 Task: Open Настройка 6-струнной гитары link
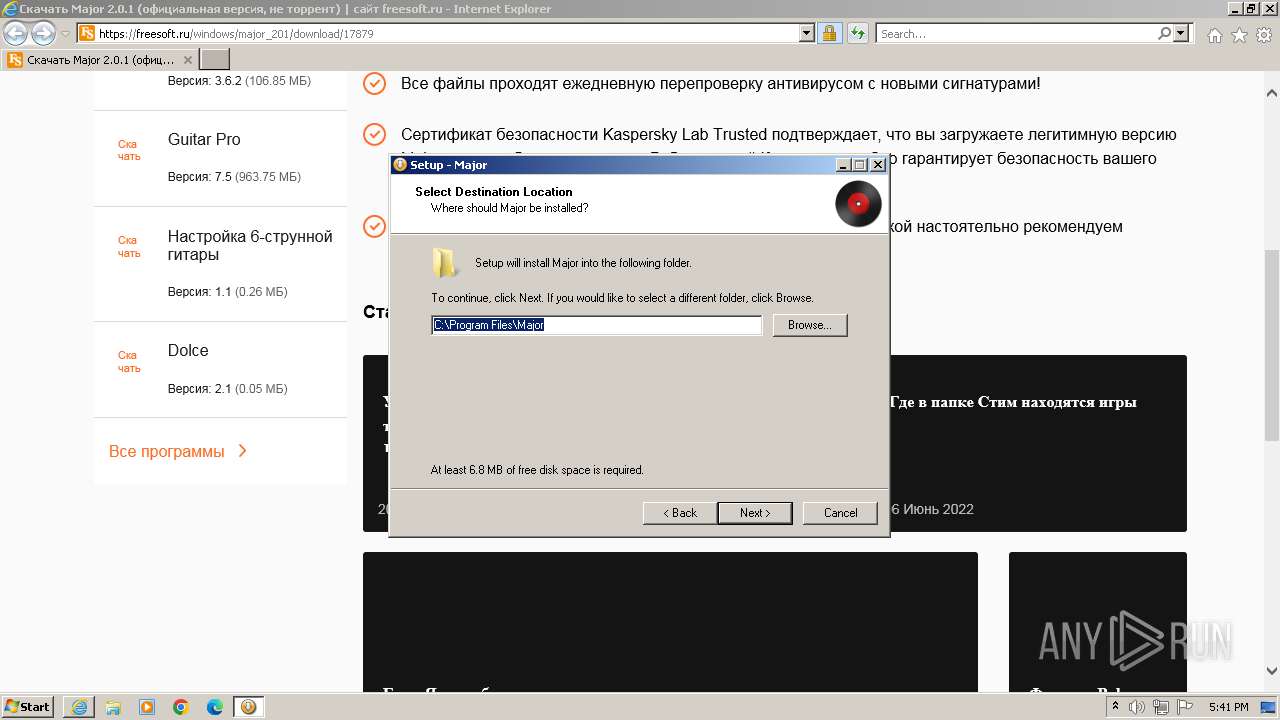pos(250,246)
